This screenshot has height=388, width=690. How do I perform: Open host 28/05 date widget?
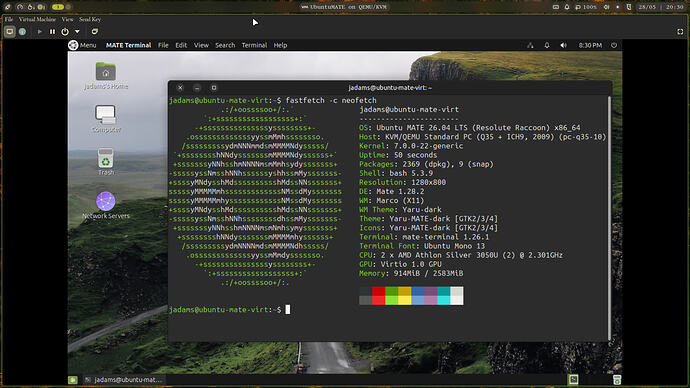click(647, 7)
